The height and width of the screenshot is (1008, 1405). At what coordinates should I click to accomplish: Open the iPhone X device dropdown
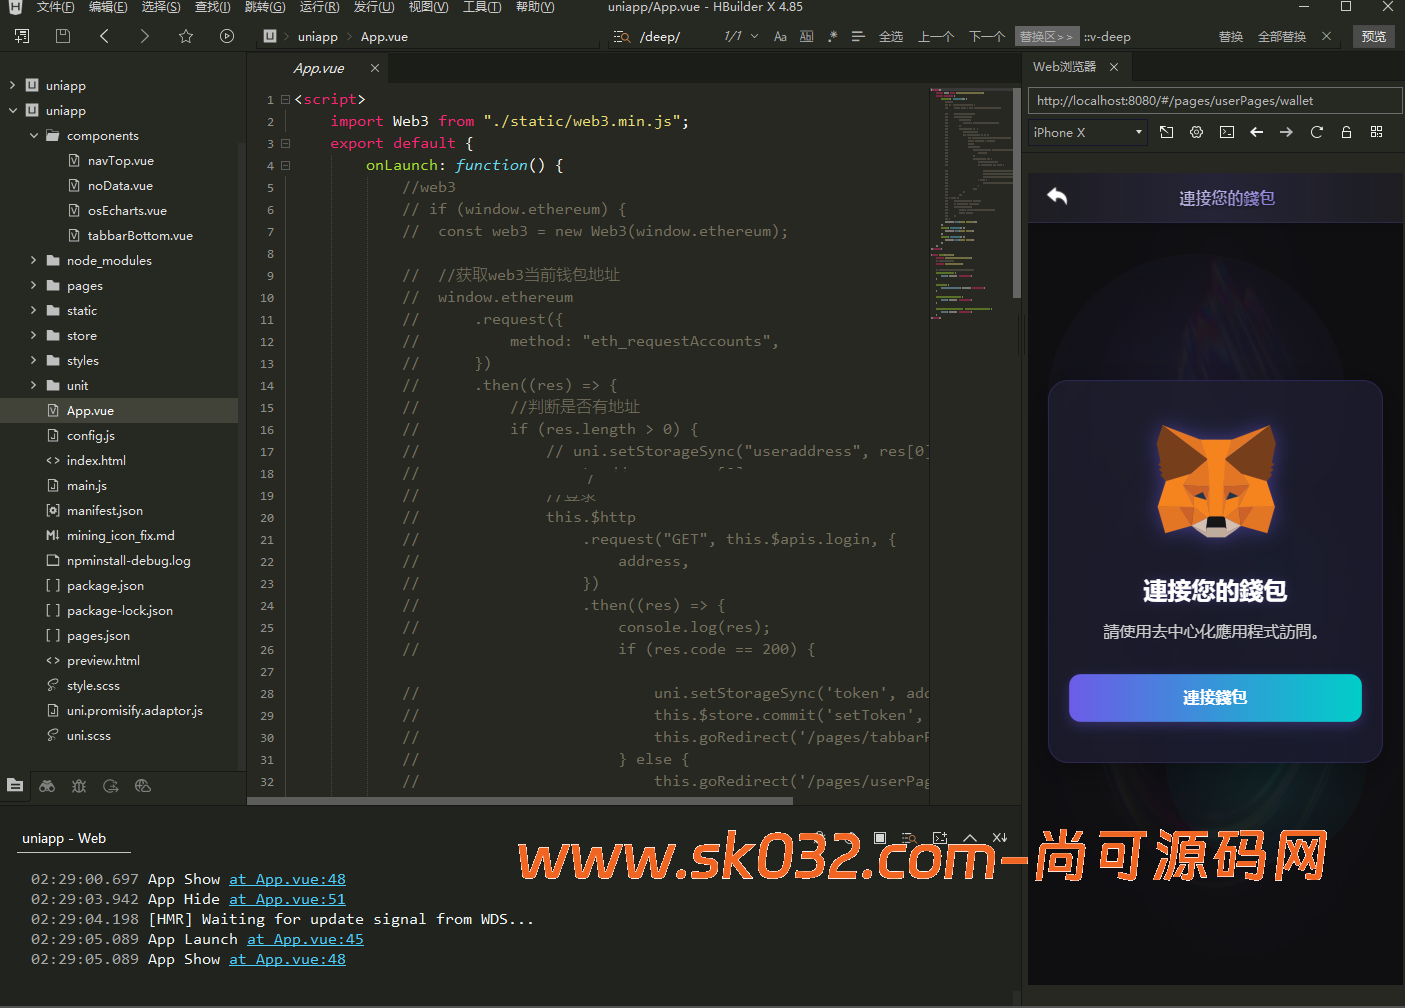(x=1087, y=132)
